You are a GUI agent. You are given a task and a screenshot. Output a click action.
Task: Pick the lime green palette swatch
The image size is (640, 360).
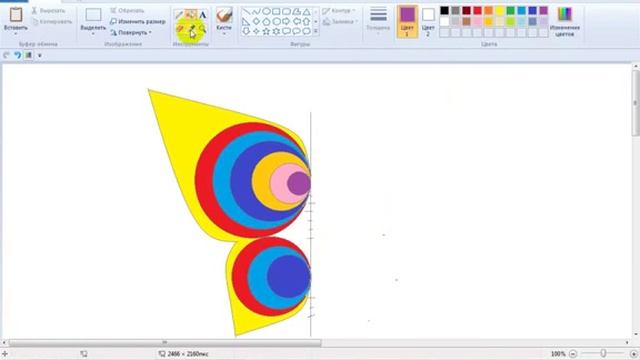[x=511, y=21]
